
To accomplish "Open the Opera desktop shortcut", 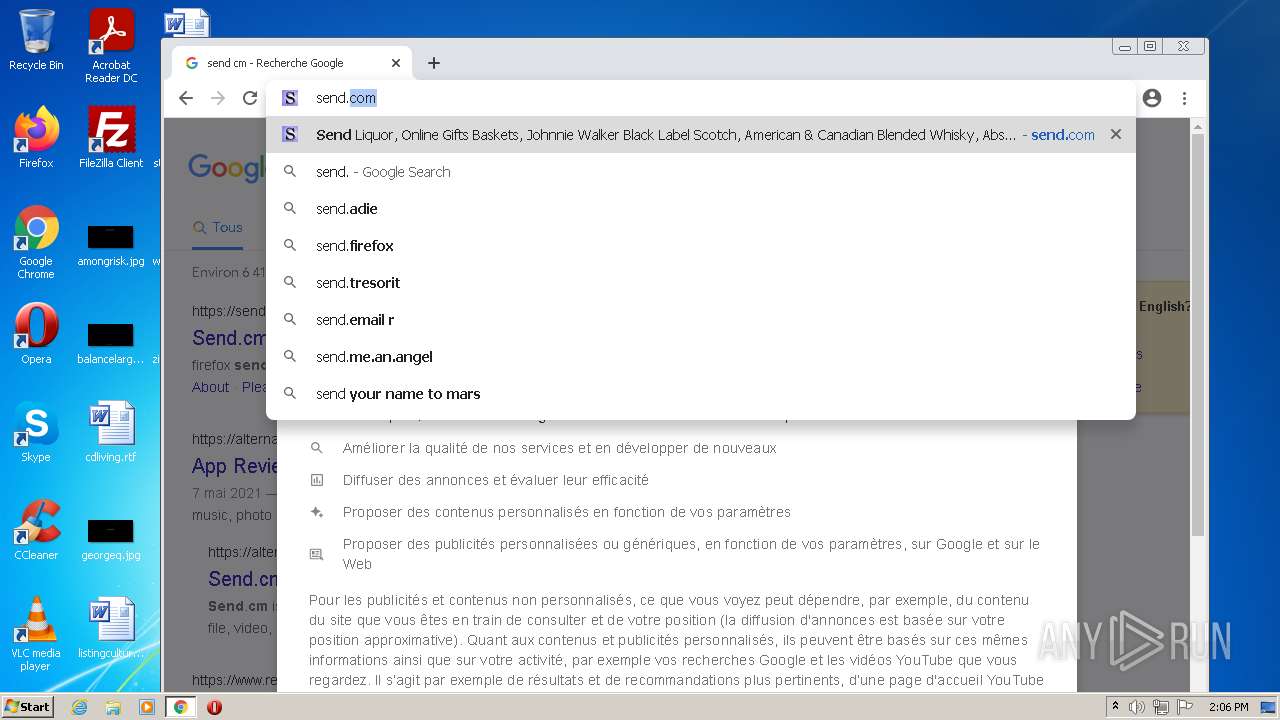I will pyautogui.click(x=36, y=334).
